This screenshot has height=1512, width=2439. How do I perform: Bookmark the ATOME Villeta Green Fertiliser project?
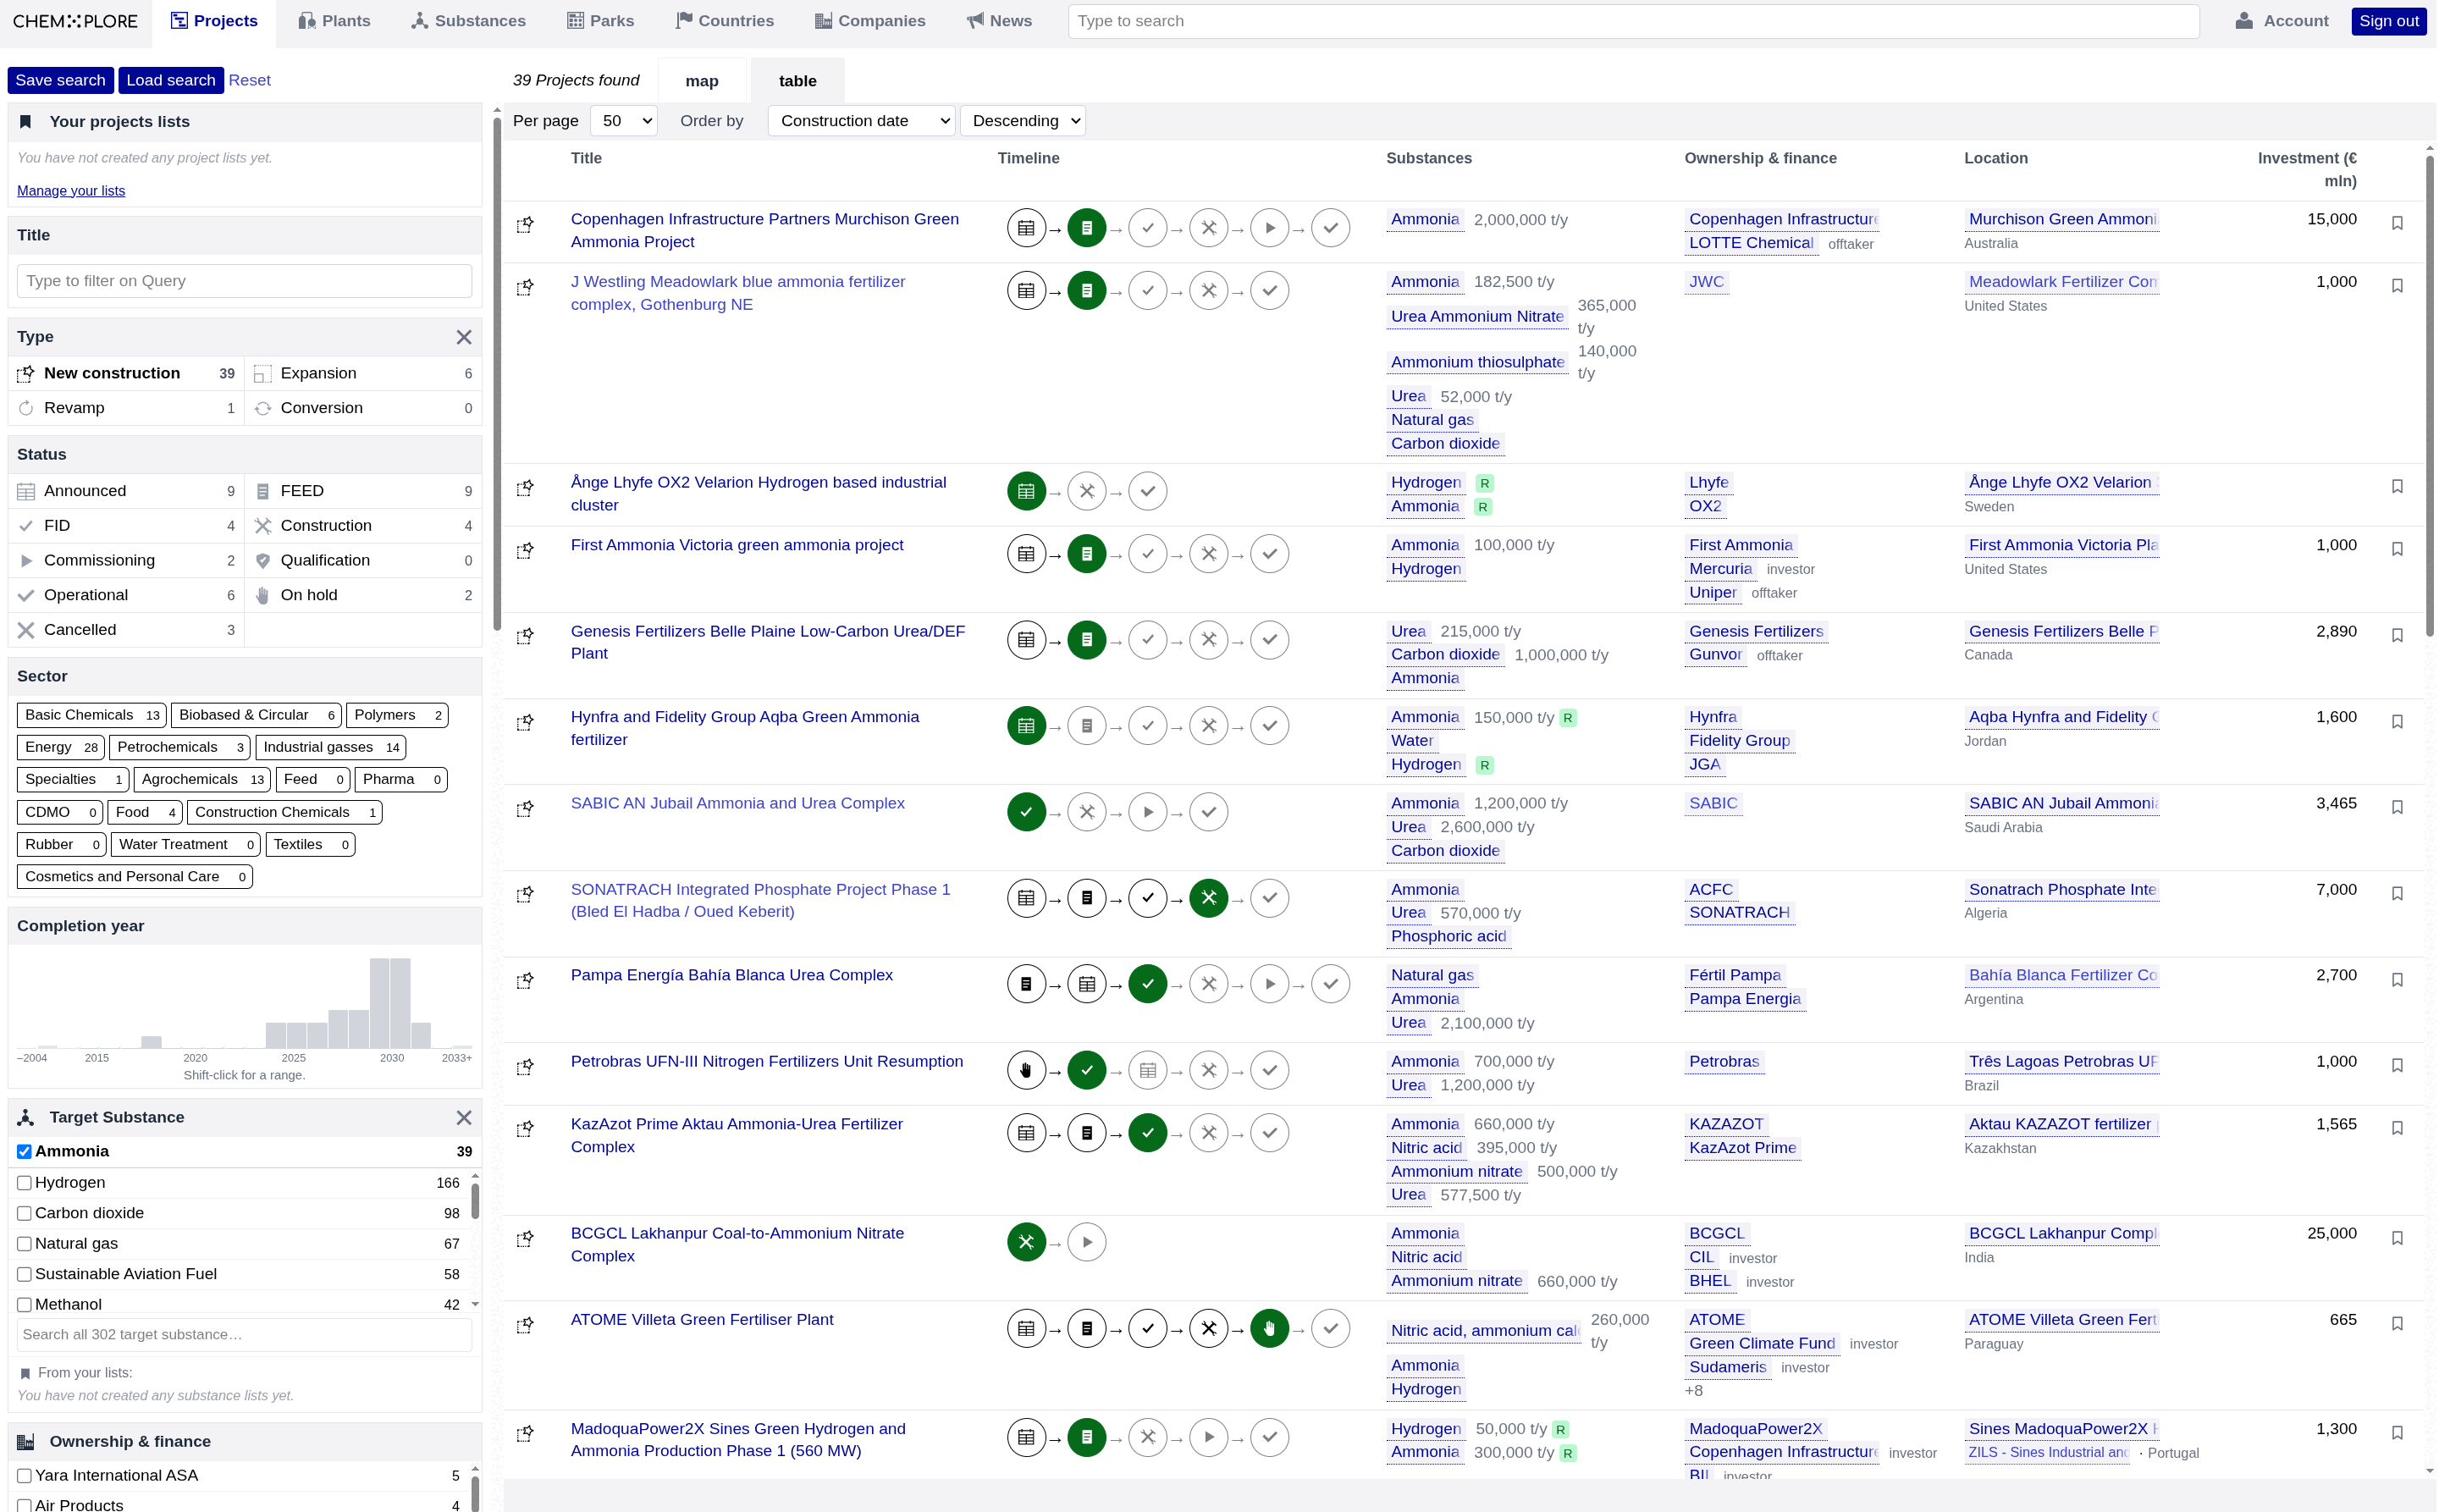tap(2397, 1323)
